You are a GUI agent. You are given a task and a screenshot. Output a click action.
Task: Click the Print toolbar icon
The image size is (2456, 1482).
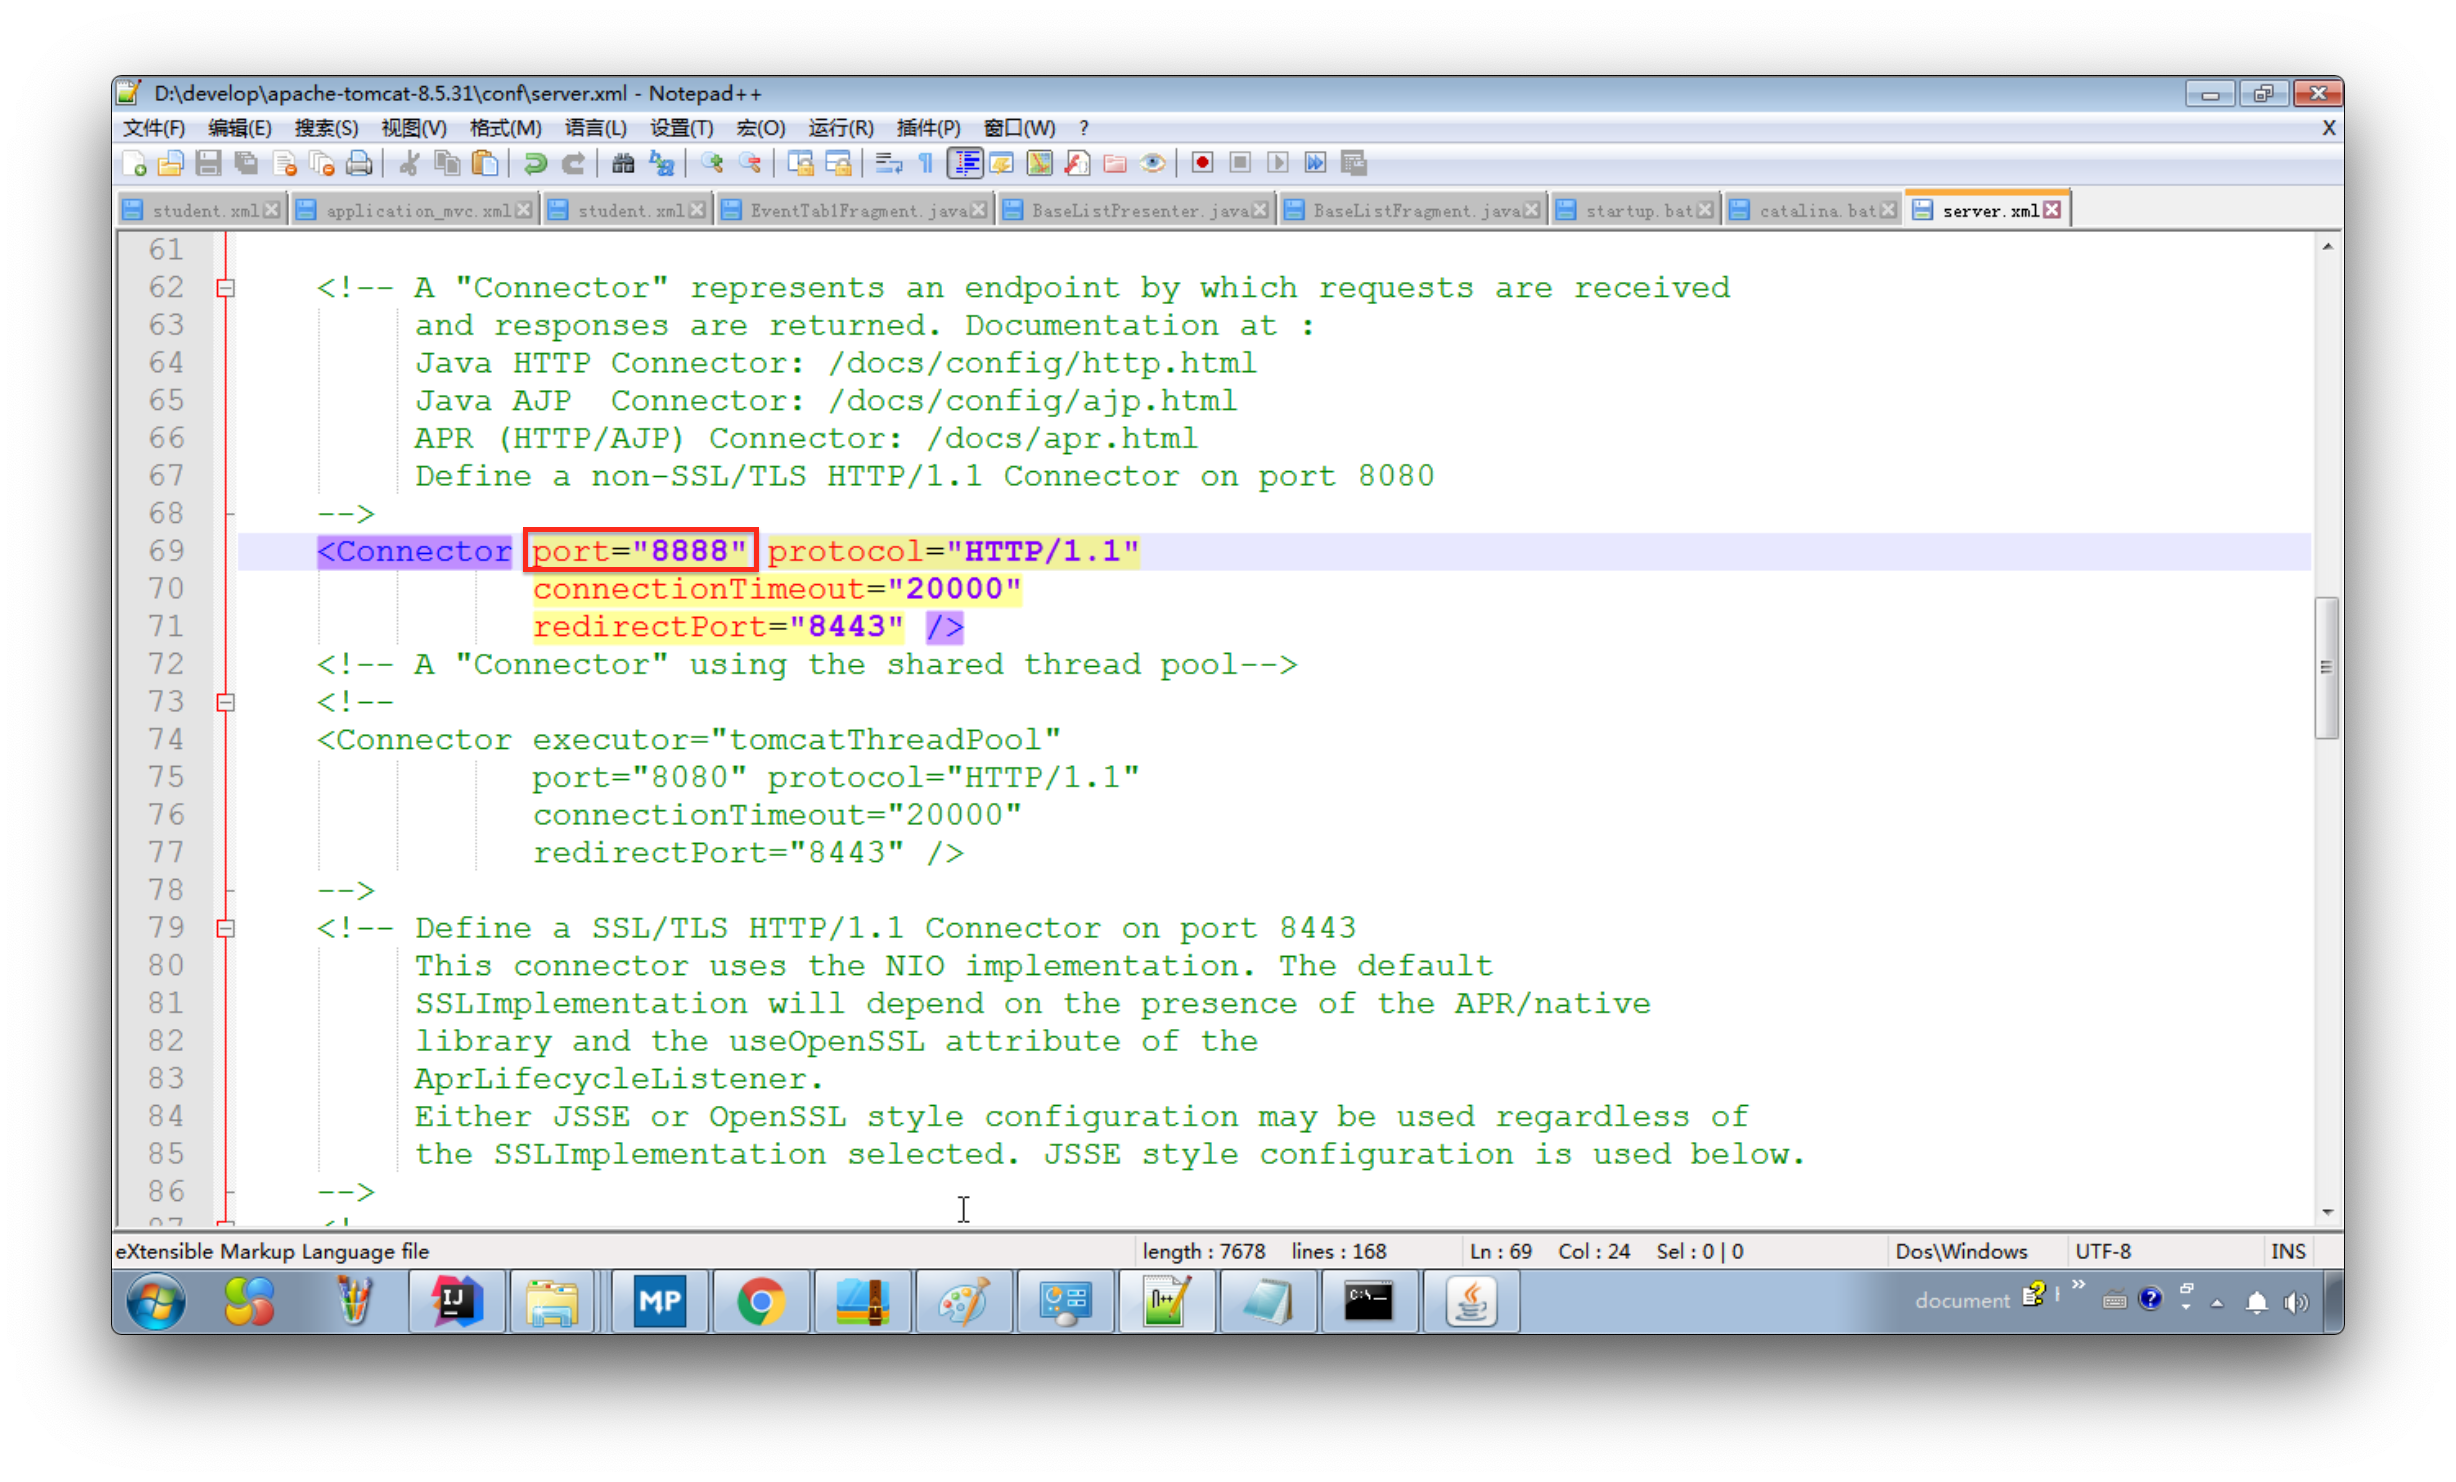[x=359, y=163]
